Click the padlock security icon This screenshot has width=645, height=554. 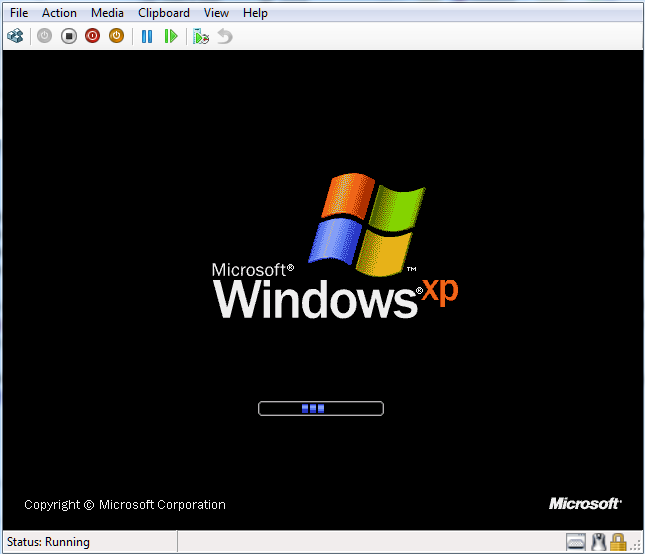click(618, 542)
